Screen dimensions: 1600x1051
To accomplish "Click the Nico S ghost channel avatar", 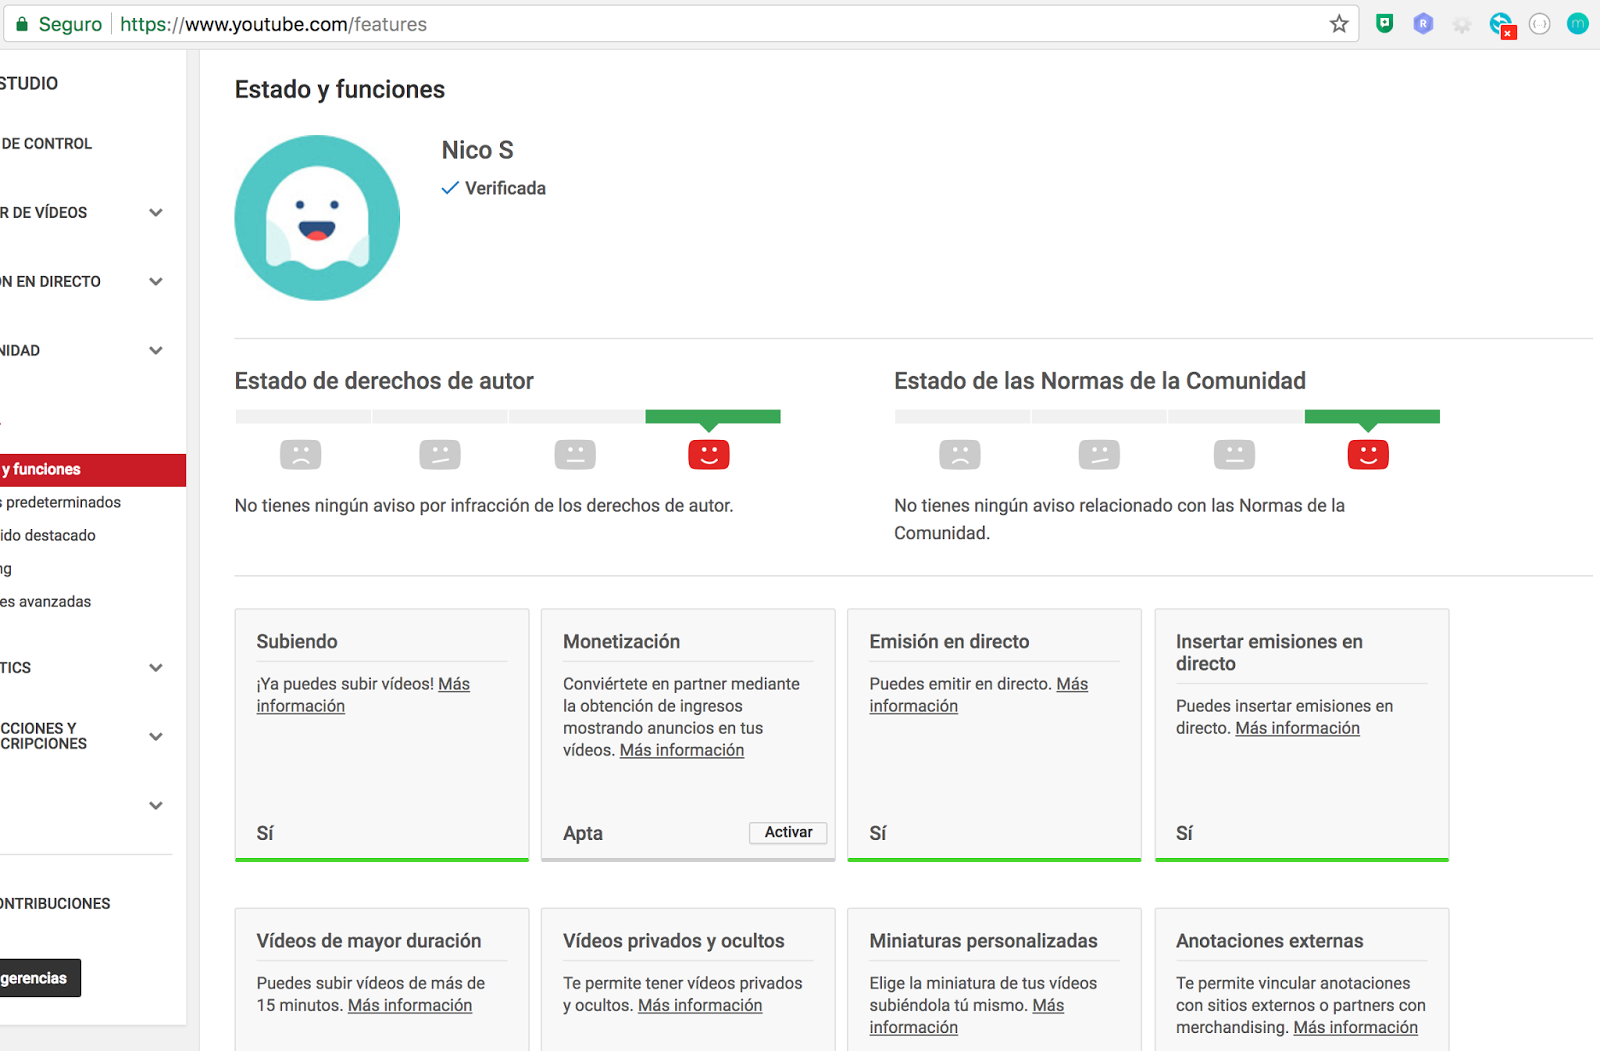I will (317, 218).
